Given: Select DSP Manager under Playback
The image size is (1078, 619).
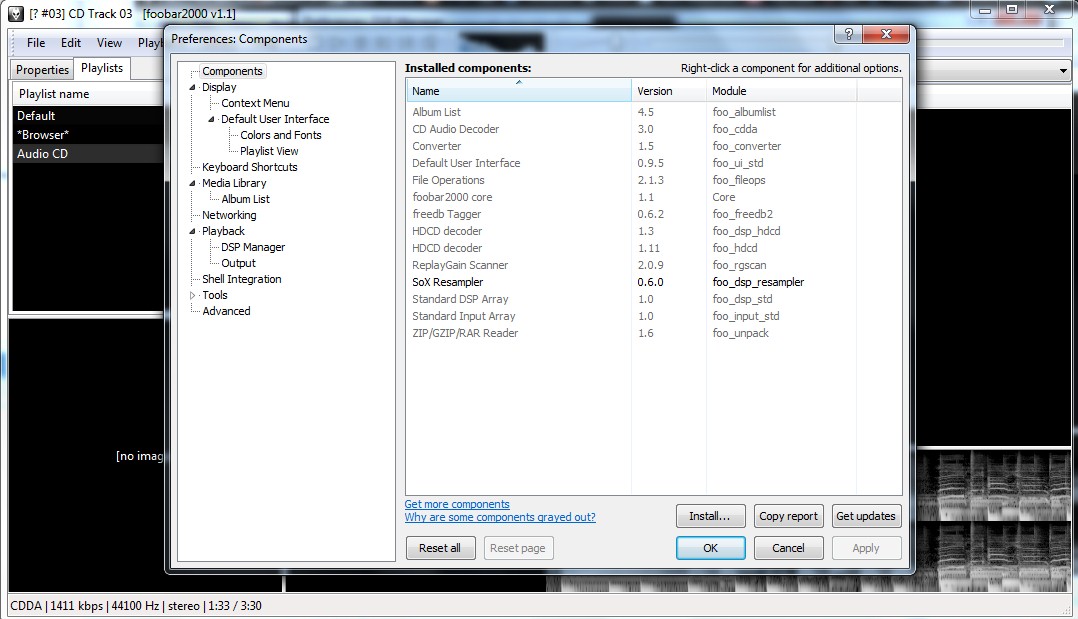Looking at the screenshot, I should (x=253, y=247).
